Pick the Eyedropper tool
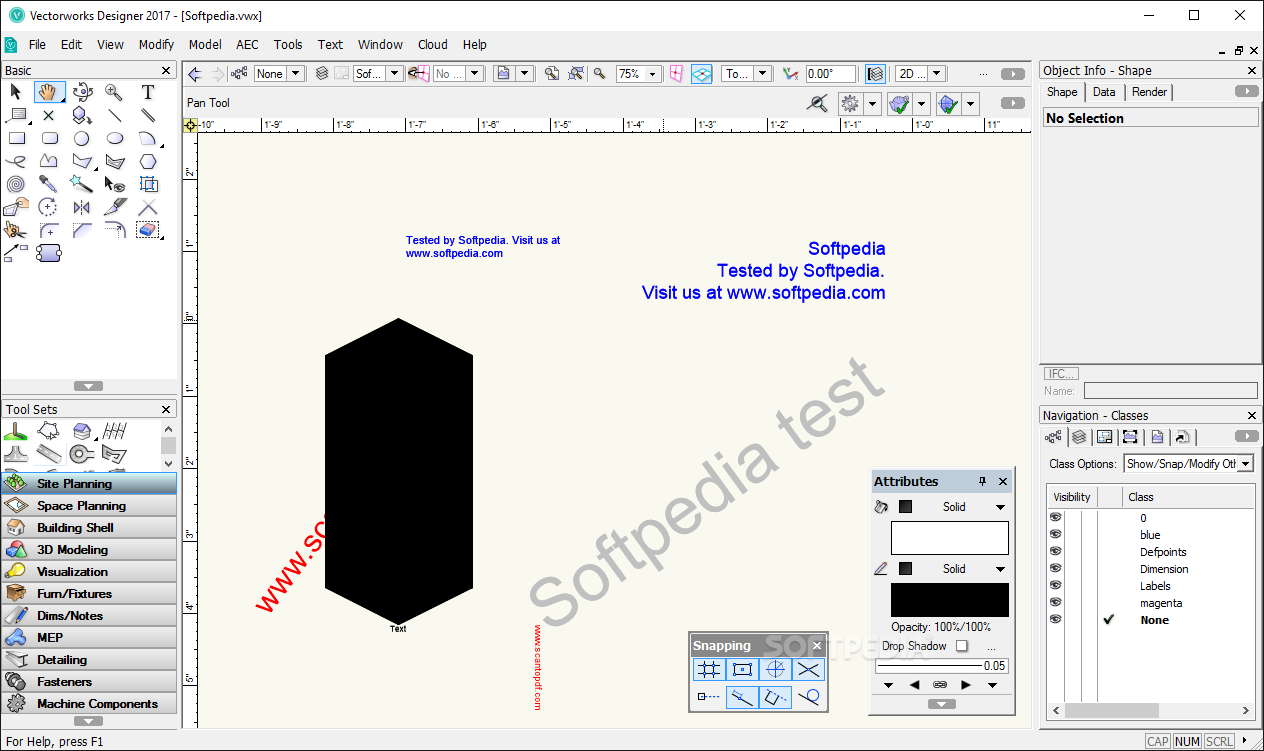This screenshot has height=751, width=1264. pos(49,184)
